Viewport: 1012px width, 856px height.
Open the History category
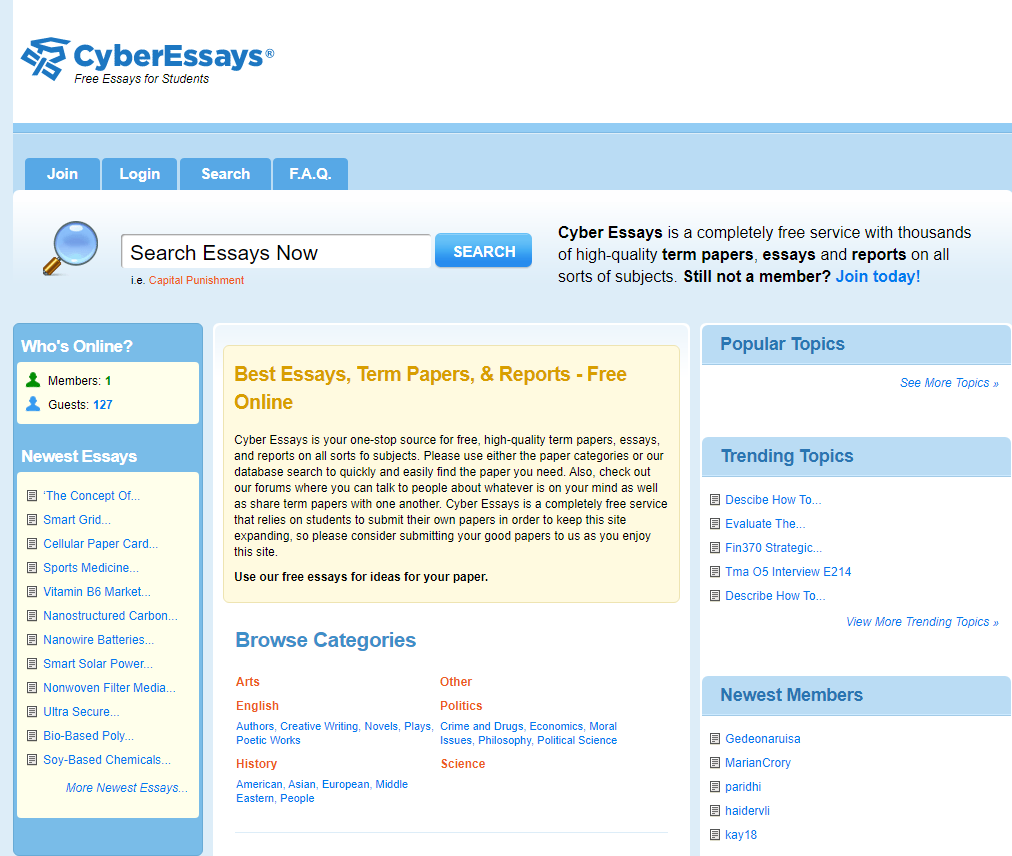coord(256,764)
